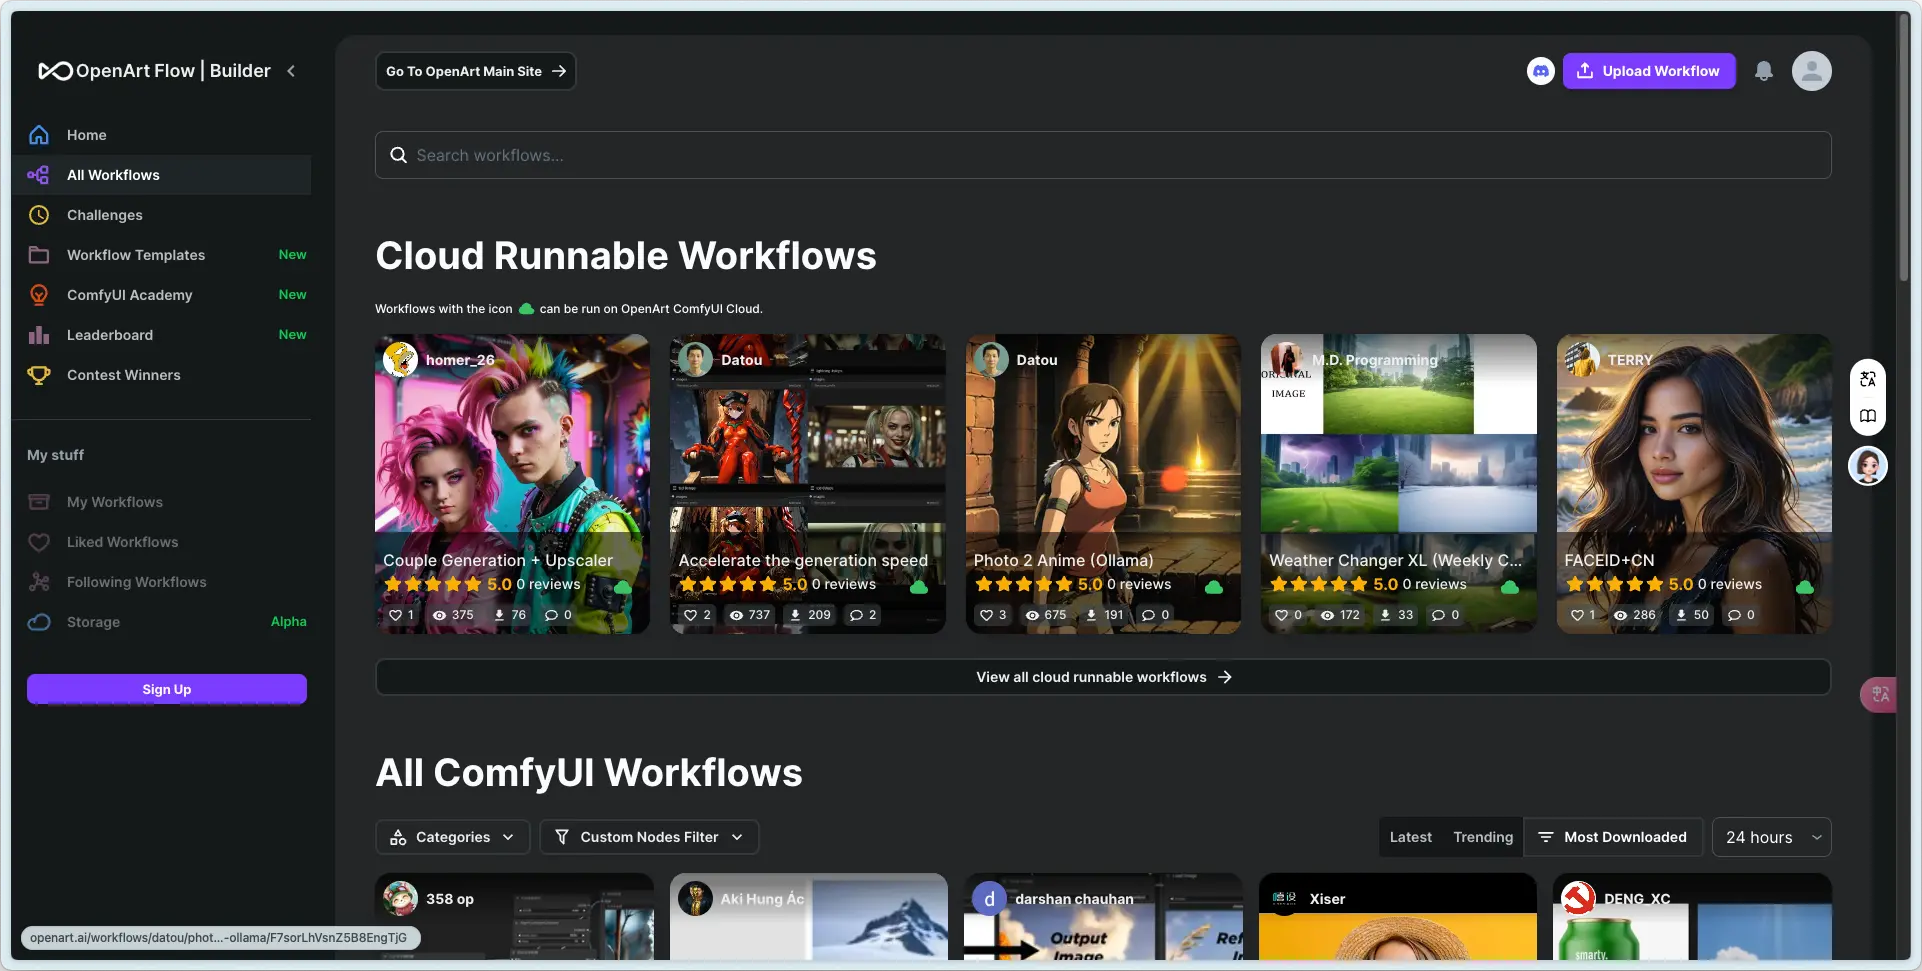Open TERRY author avatar
The width and height of the screenshot is (1922, 971).
tap(1582, 359)
